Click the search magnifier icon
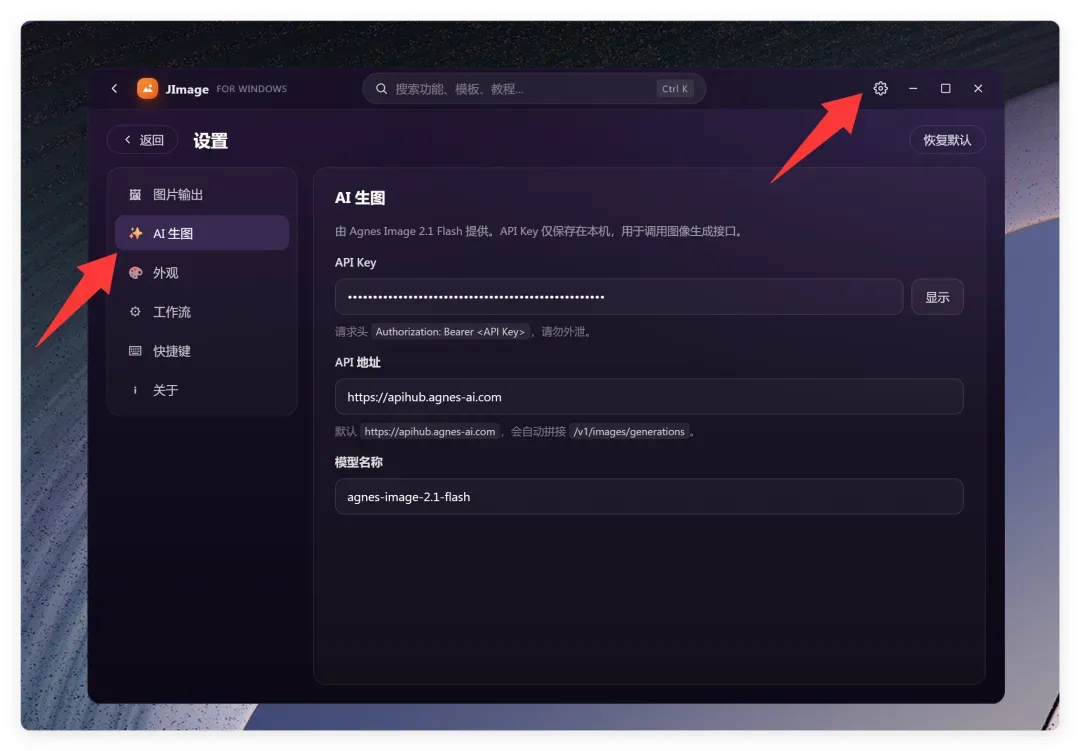Viewport: 1080px width, 751px height. [381, 89]
